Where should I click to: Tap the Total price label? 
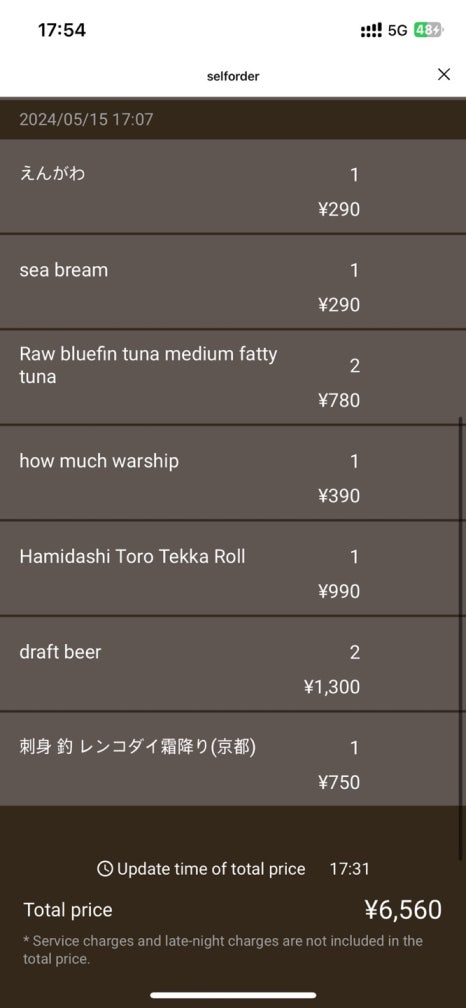[x=68, y=910]
